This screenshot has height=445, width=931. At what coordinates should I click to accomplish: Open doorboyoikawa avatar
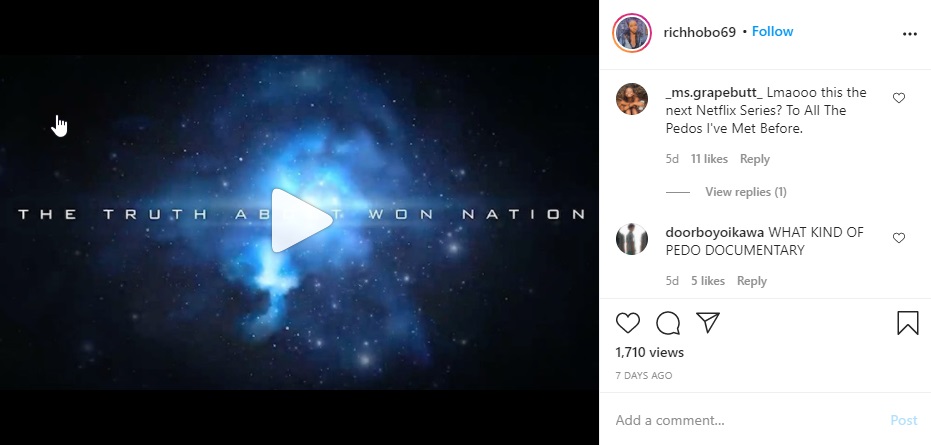coord(632,239)
